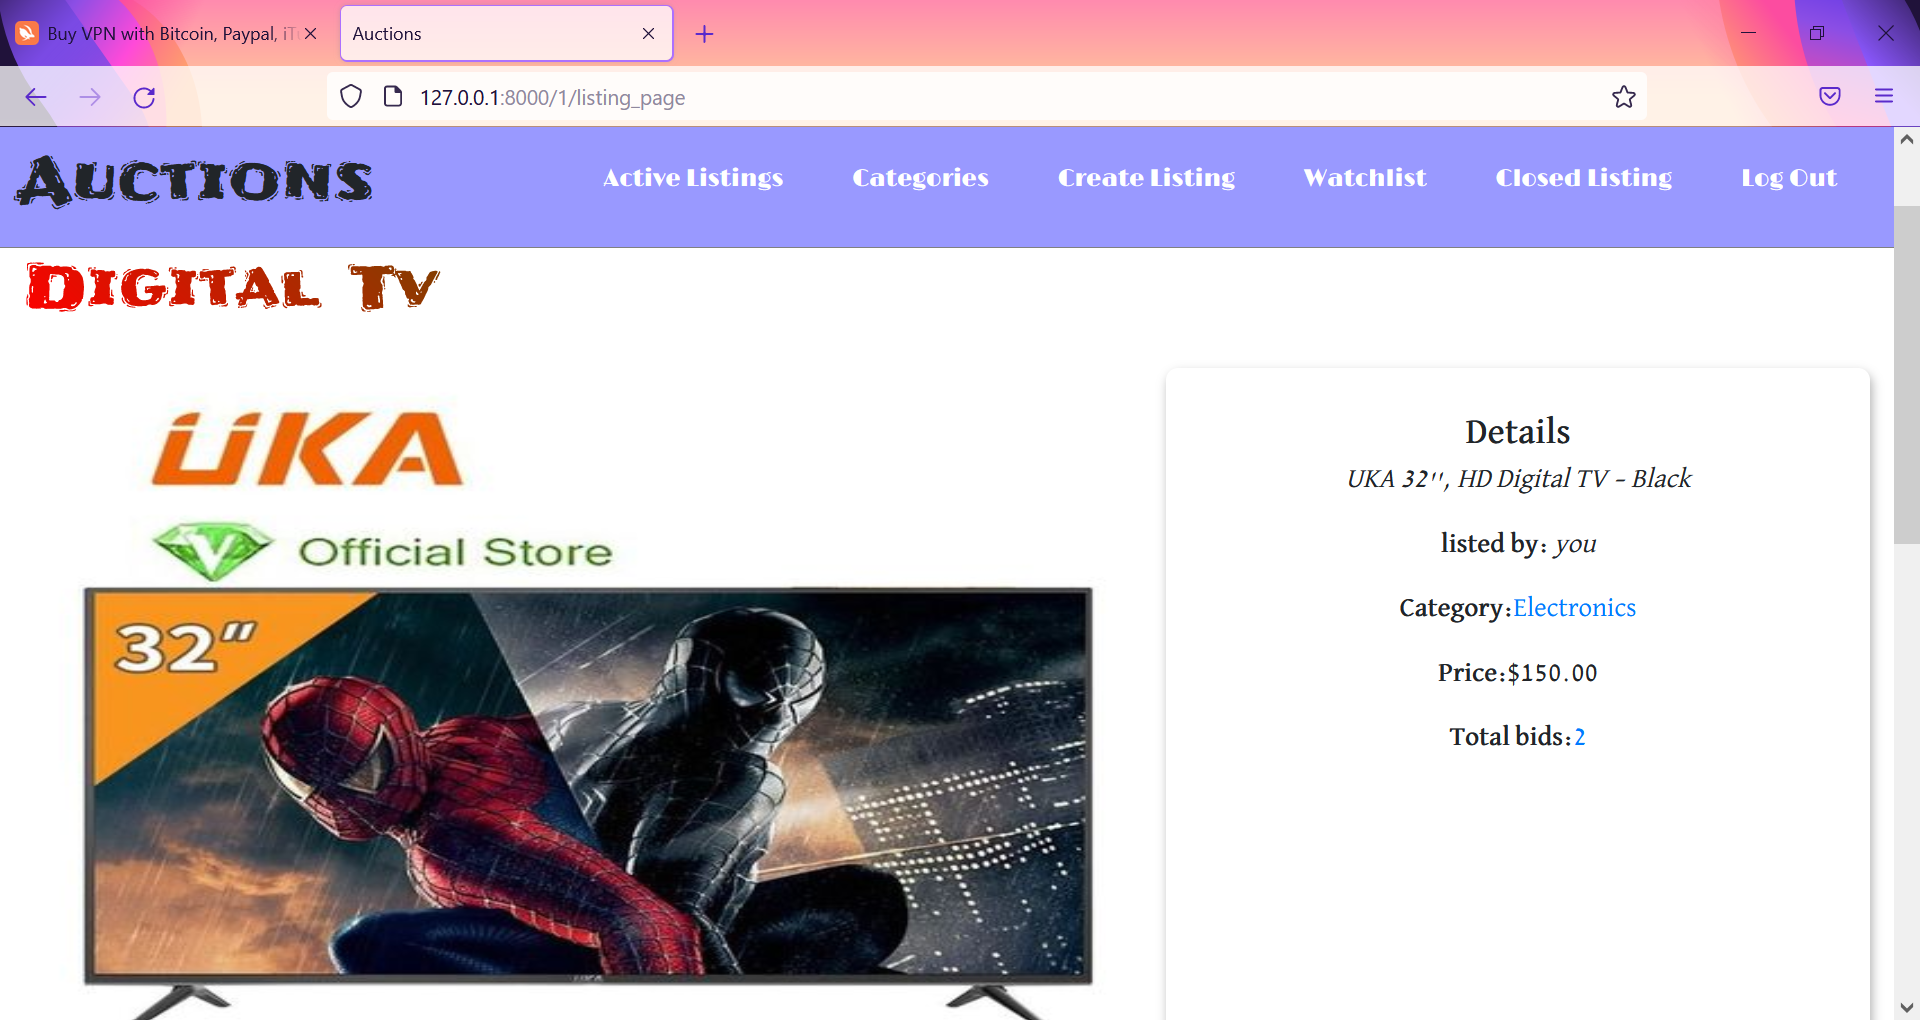Open the Watchlist page

pos(1365,178)
